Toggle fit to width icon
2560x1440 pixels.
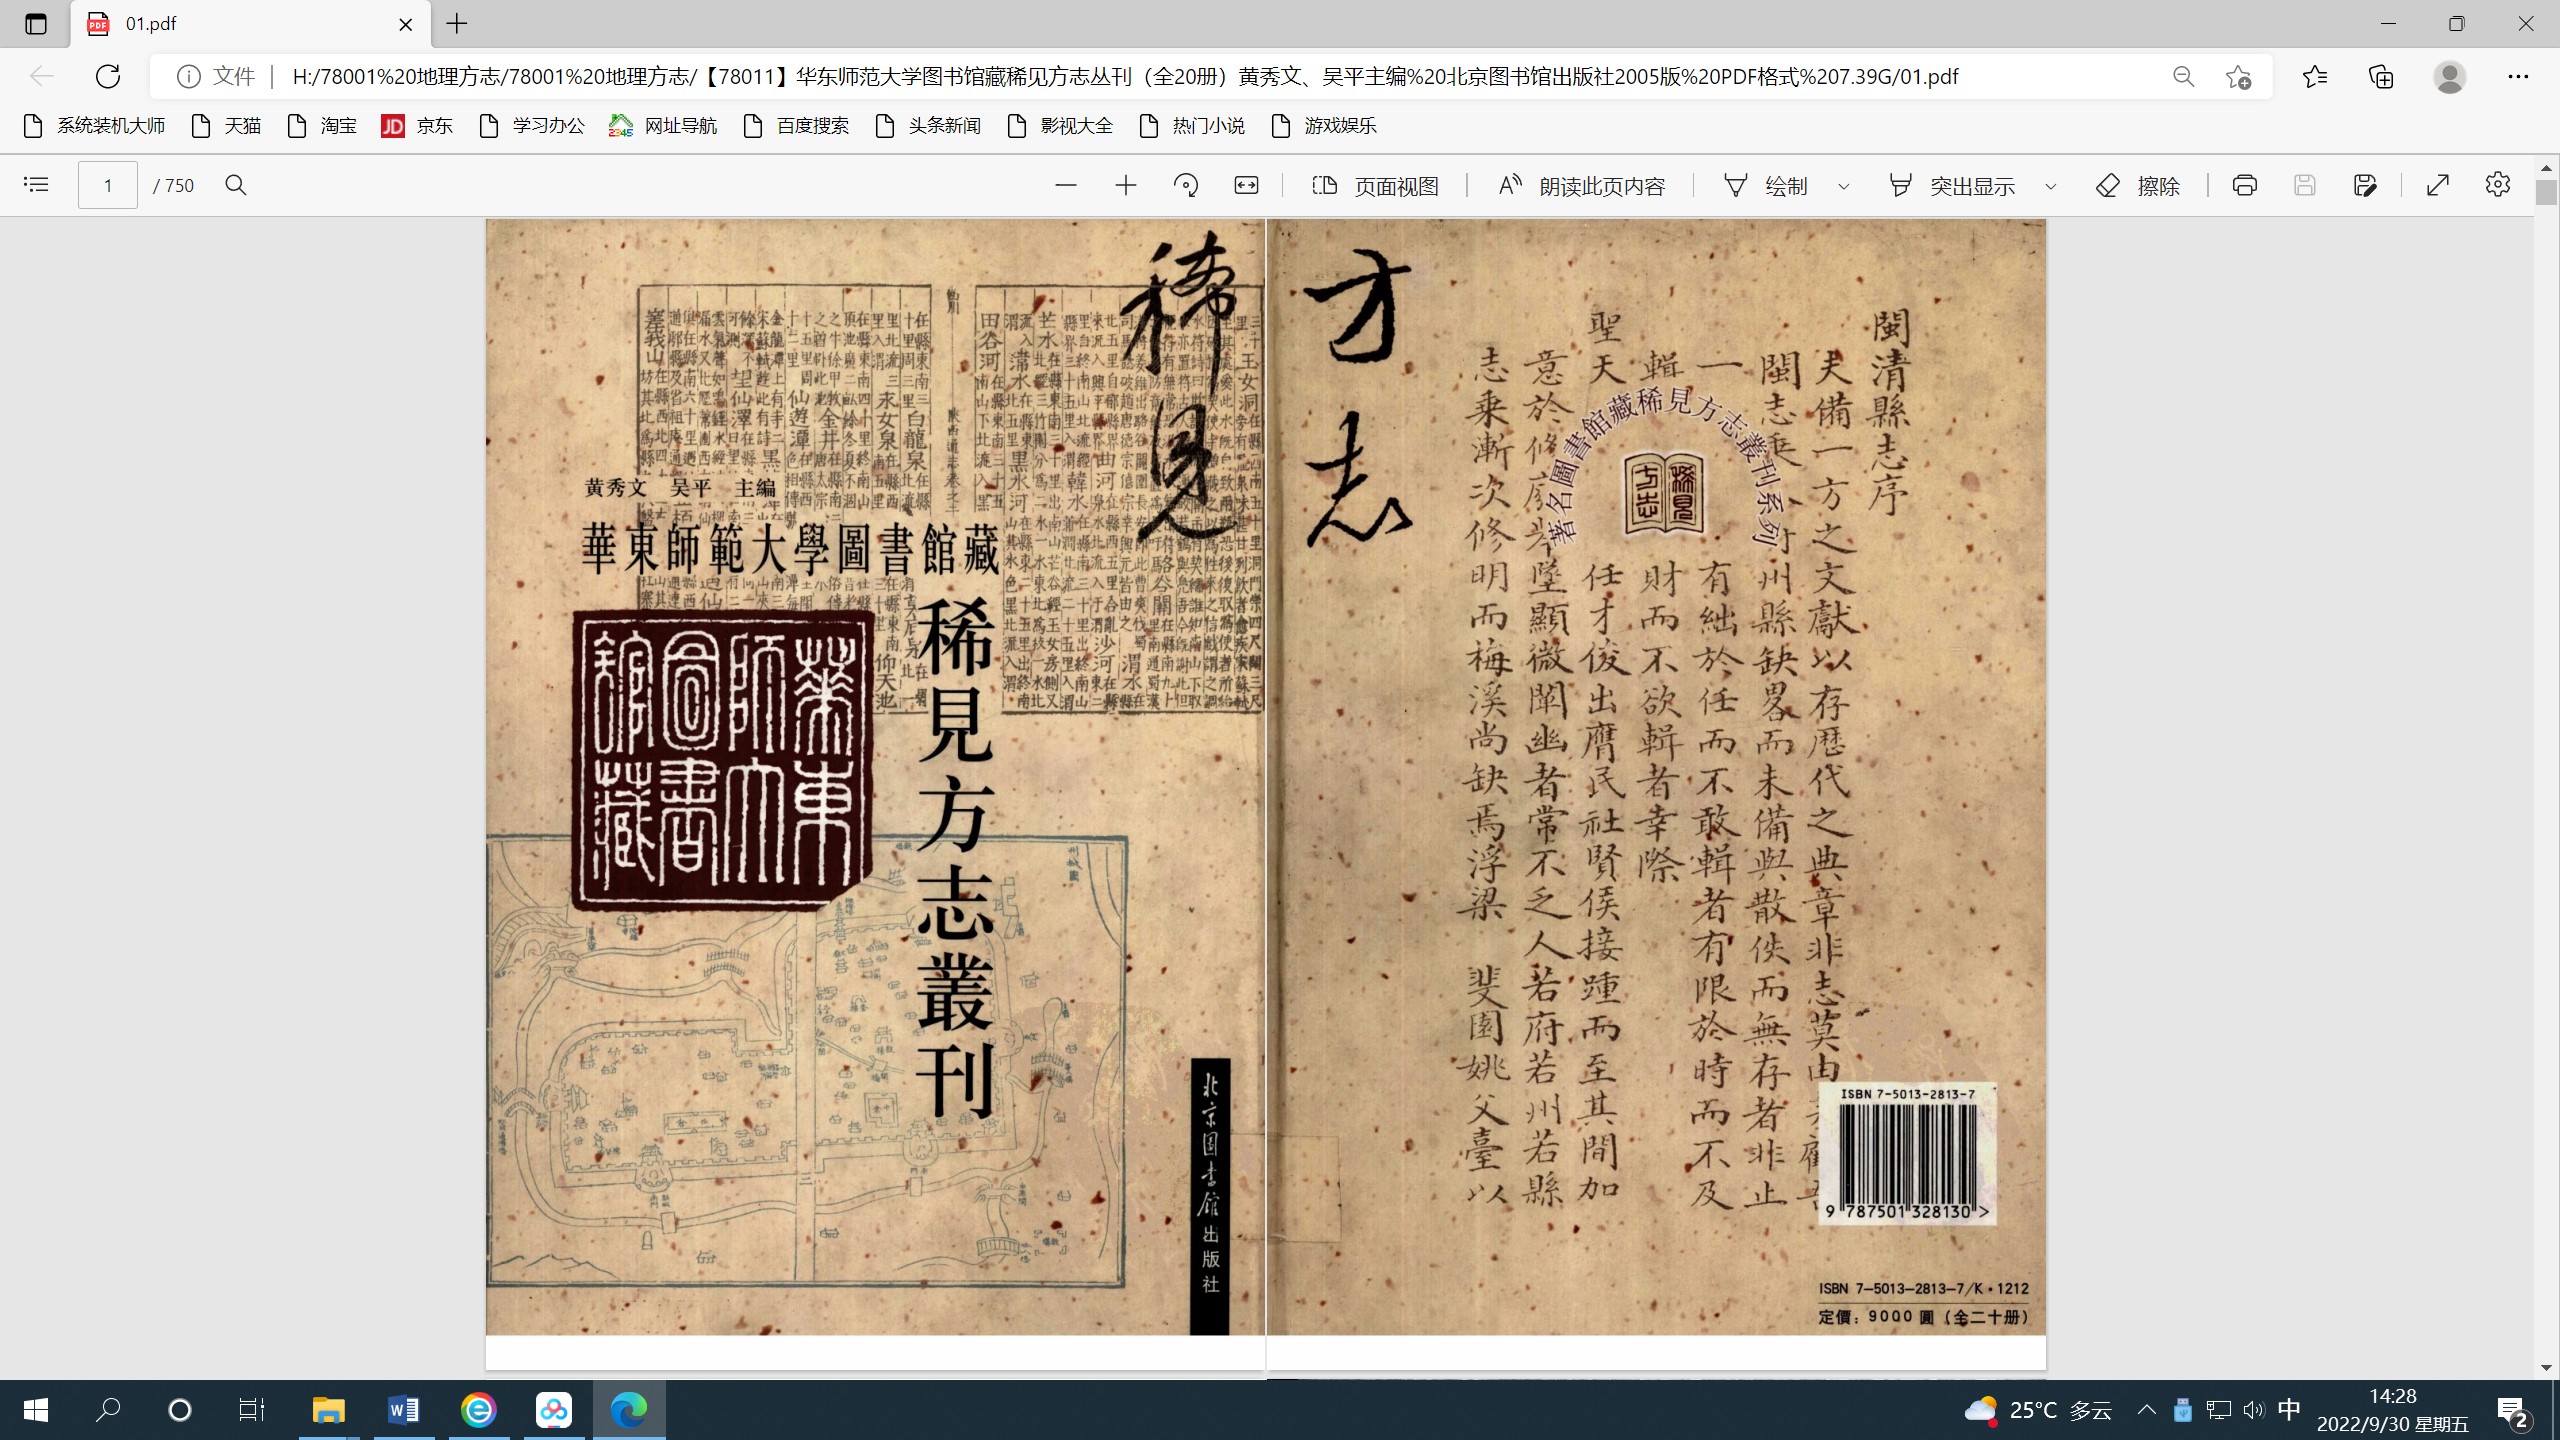pos(1246,185)
